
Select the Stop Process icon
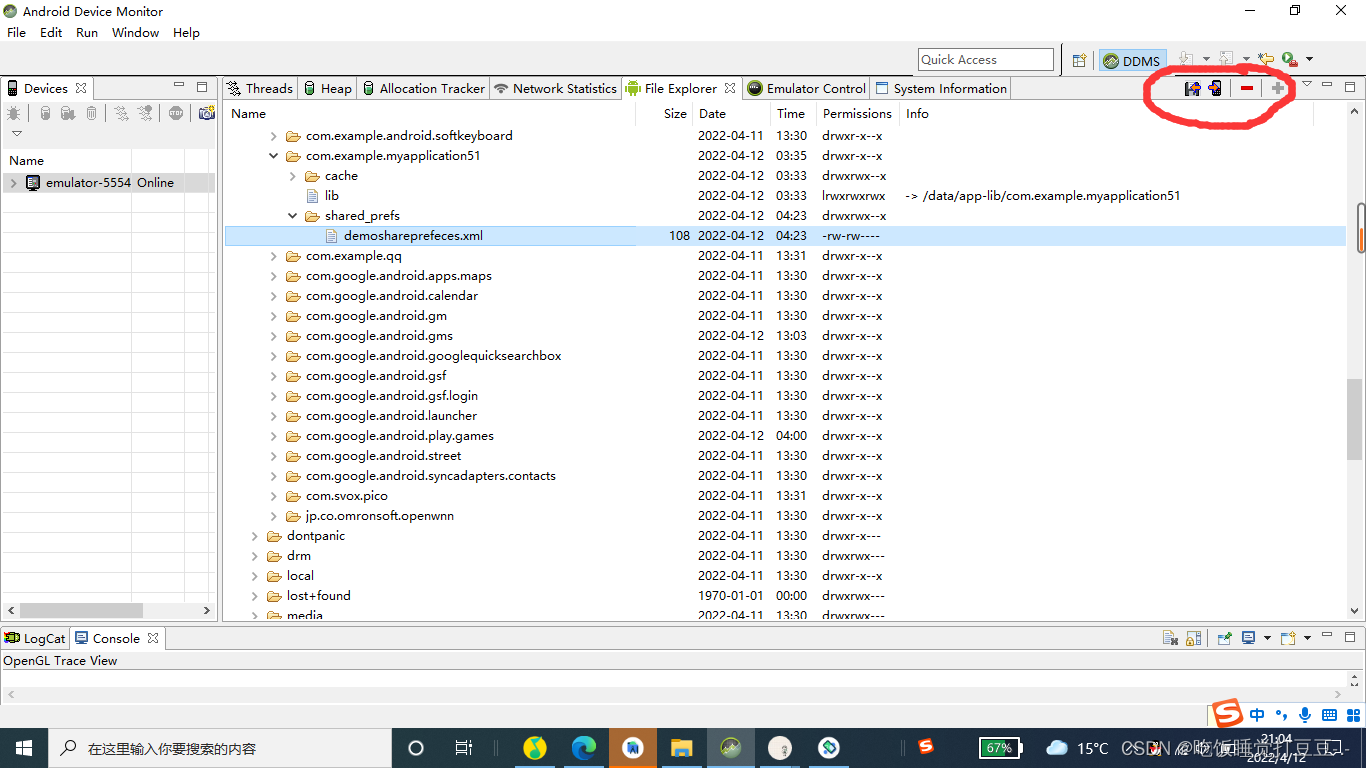(175, 112)
